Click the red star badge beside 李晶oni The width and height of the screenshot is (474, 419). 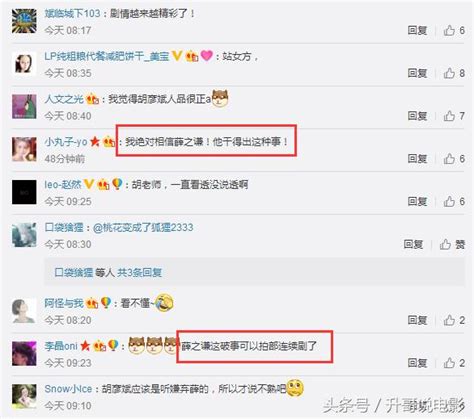(85, 346)
